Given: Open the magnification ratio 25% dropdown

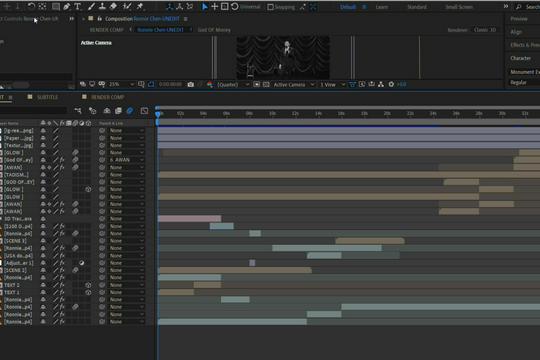Looking at the screenshot, I should click(121, 84).
